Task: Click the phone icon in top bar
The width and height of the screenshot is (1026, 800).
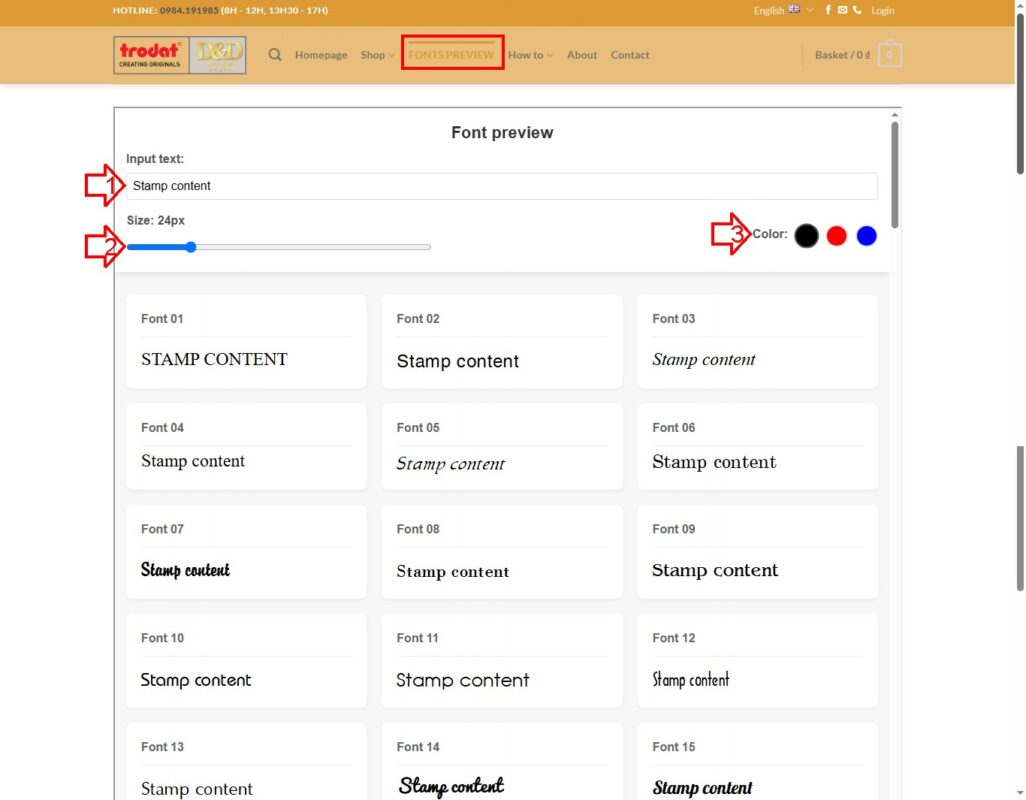Action: click(857, 10)
